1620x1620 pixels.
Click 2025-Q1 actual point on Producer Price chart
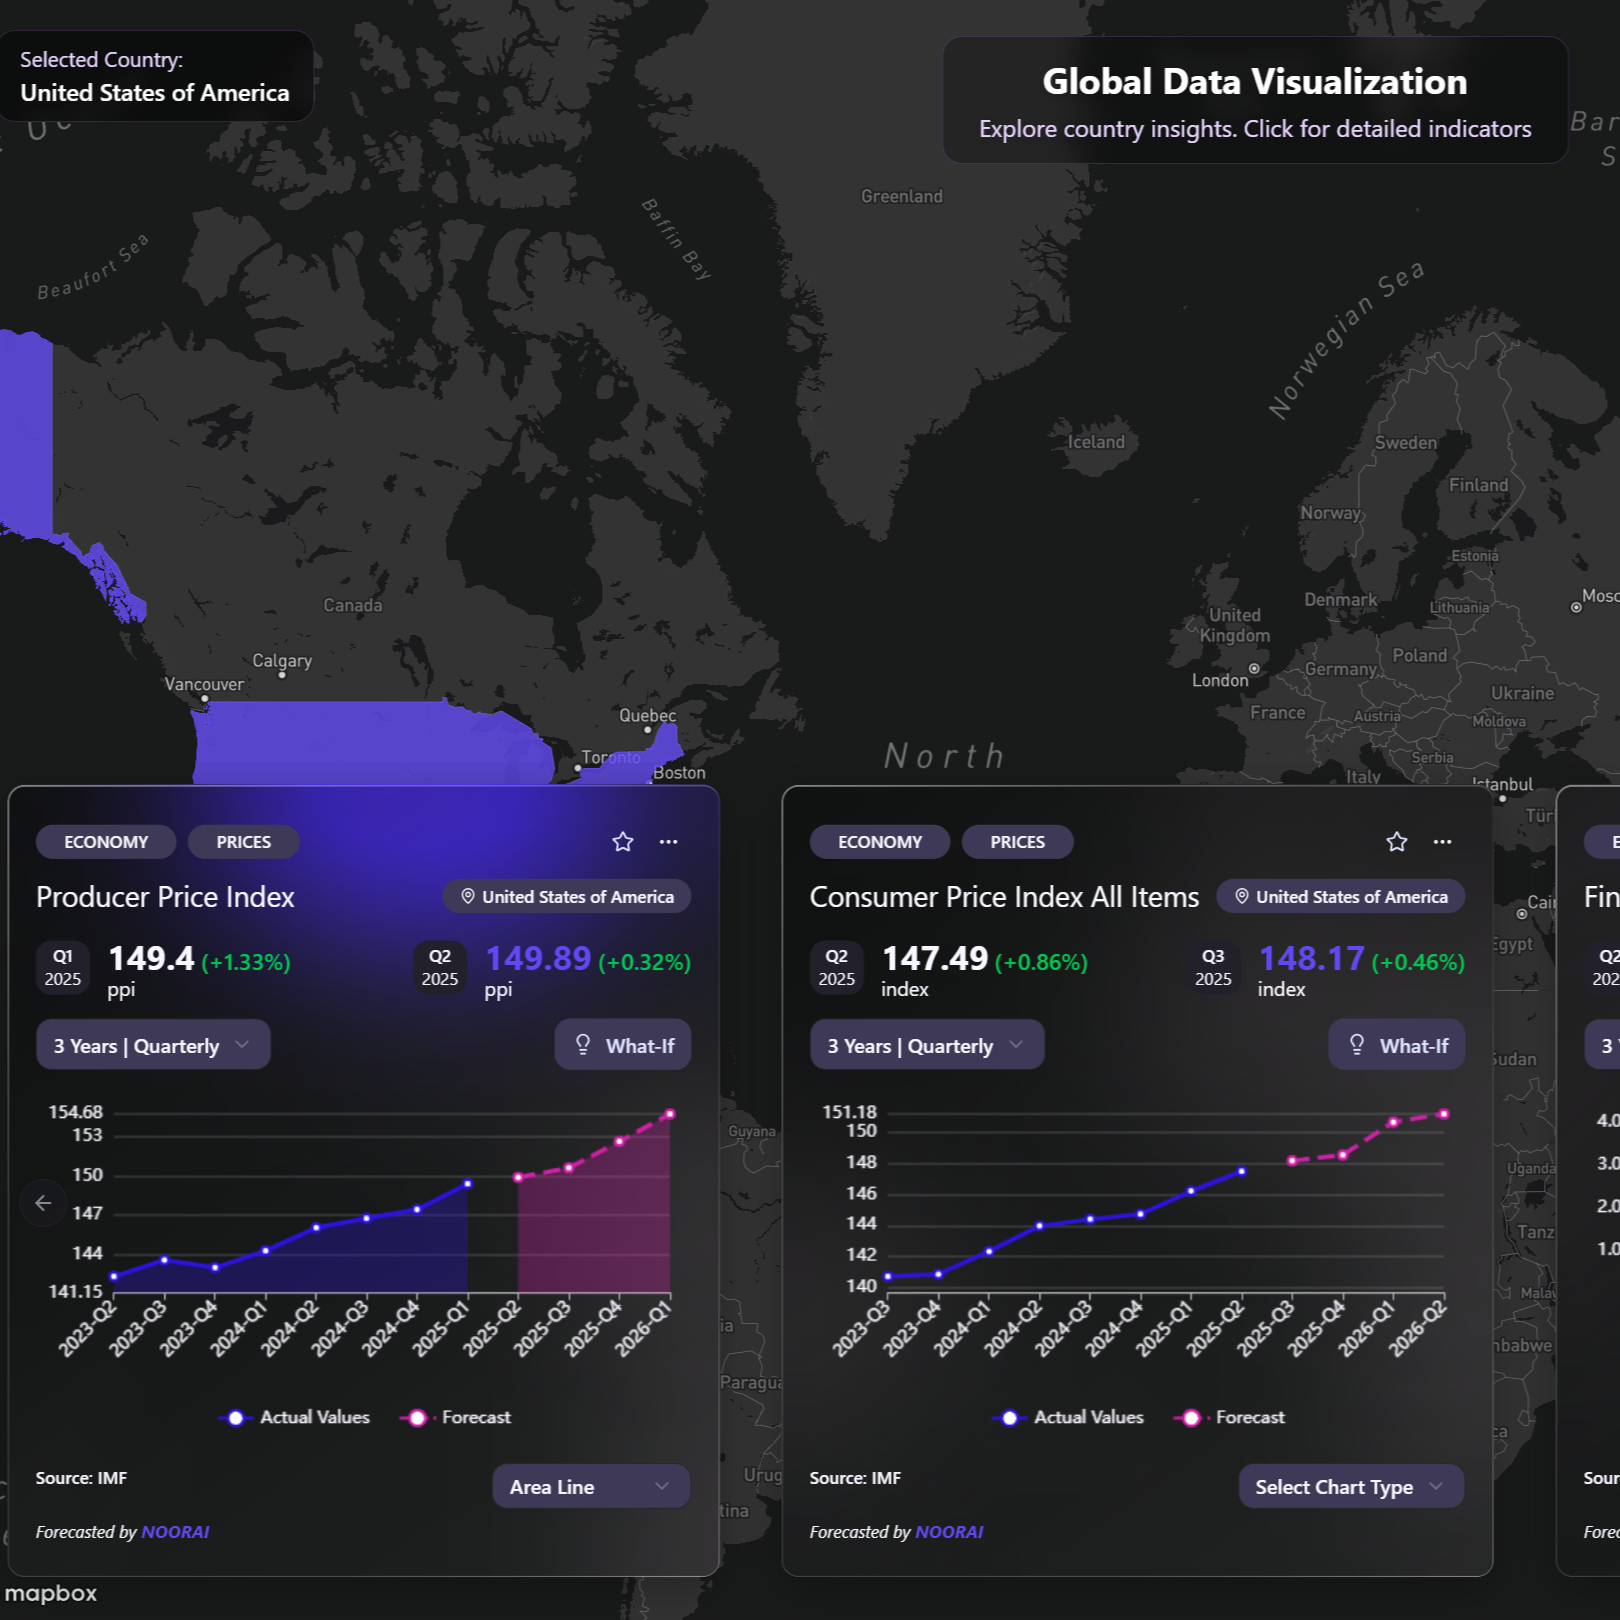click(x=468, y=1184)
